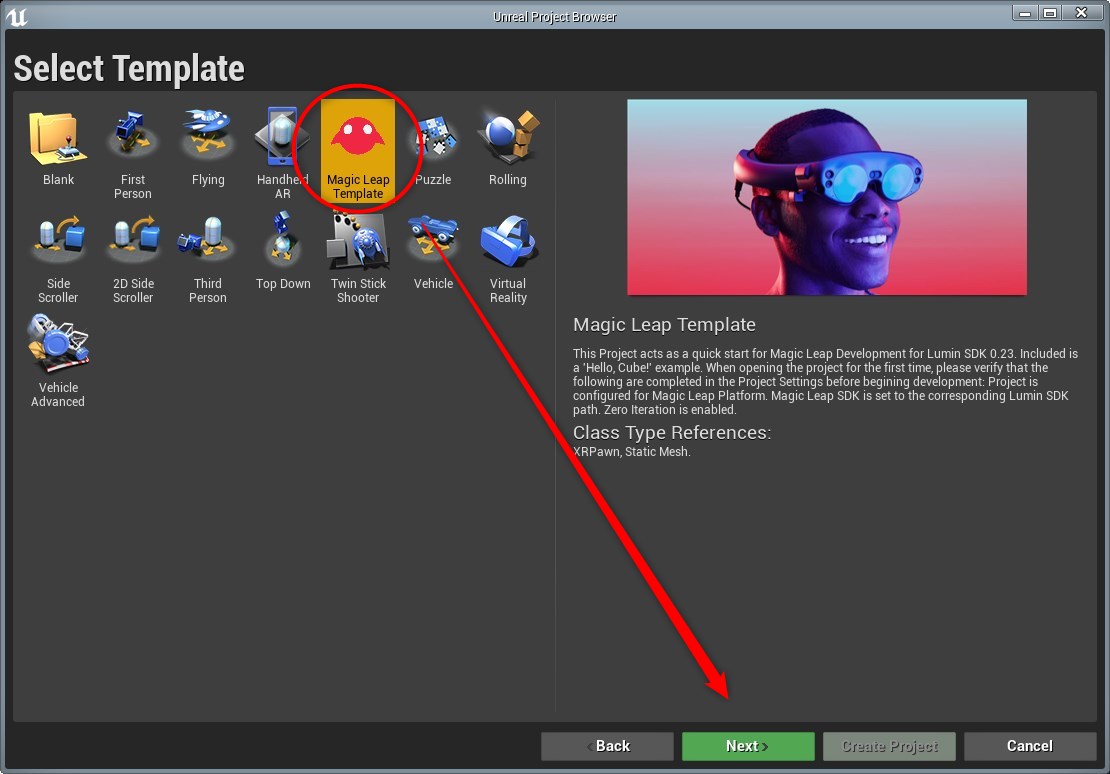This screenshot has height=774, width=1110.
Task: Maximize the Unreal Project Browser window
Action: click(1050, 13)
